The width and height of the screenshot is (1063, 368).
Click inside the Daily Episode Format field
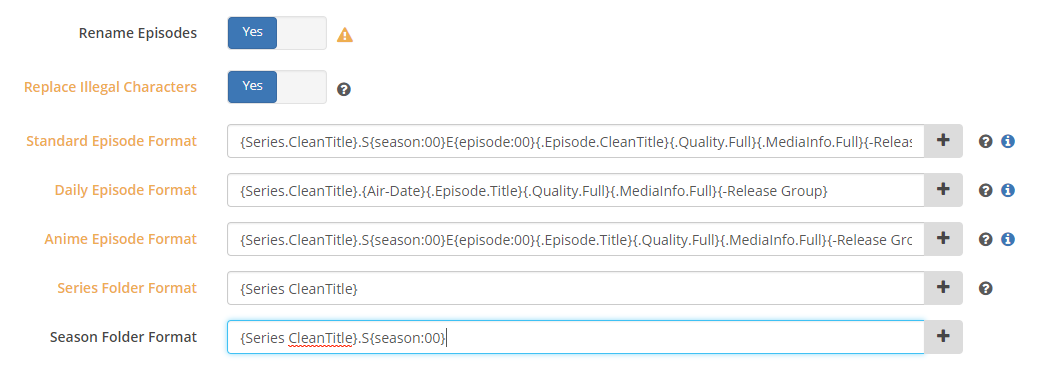coord(576,190)
